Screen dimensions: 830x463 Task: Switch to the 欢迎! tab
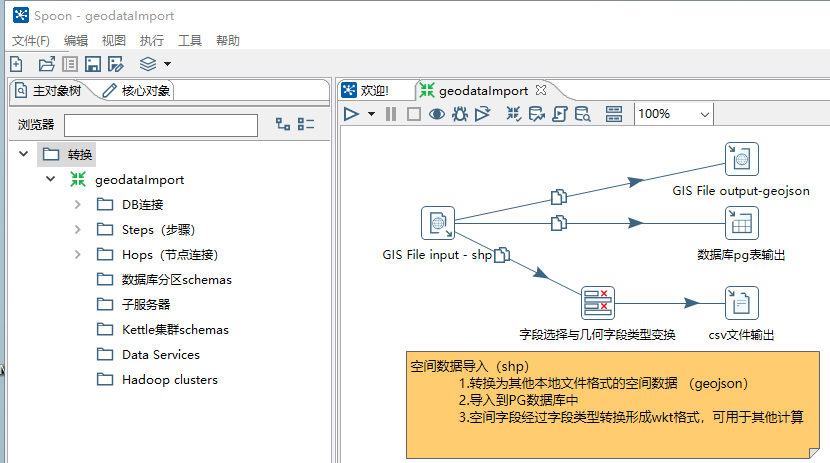[x=367, y=90]
